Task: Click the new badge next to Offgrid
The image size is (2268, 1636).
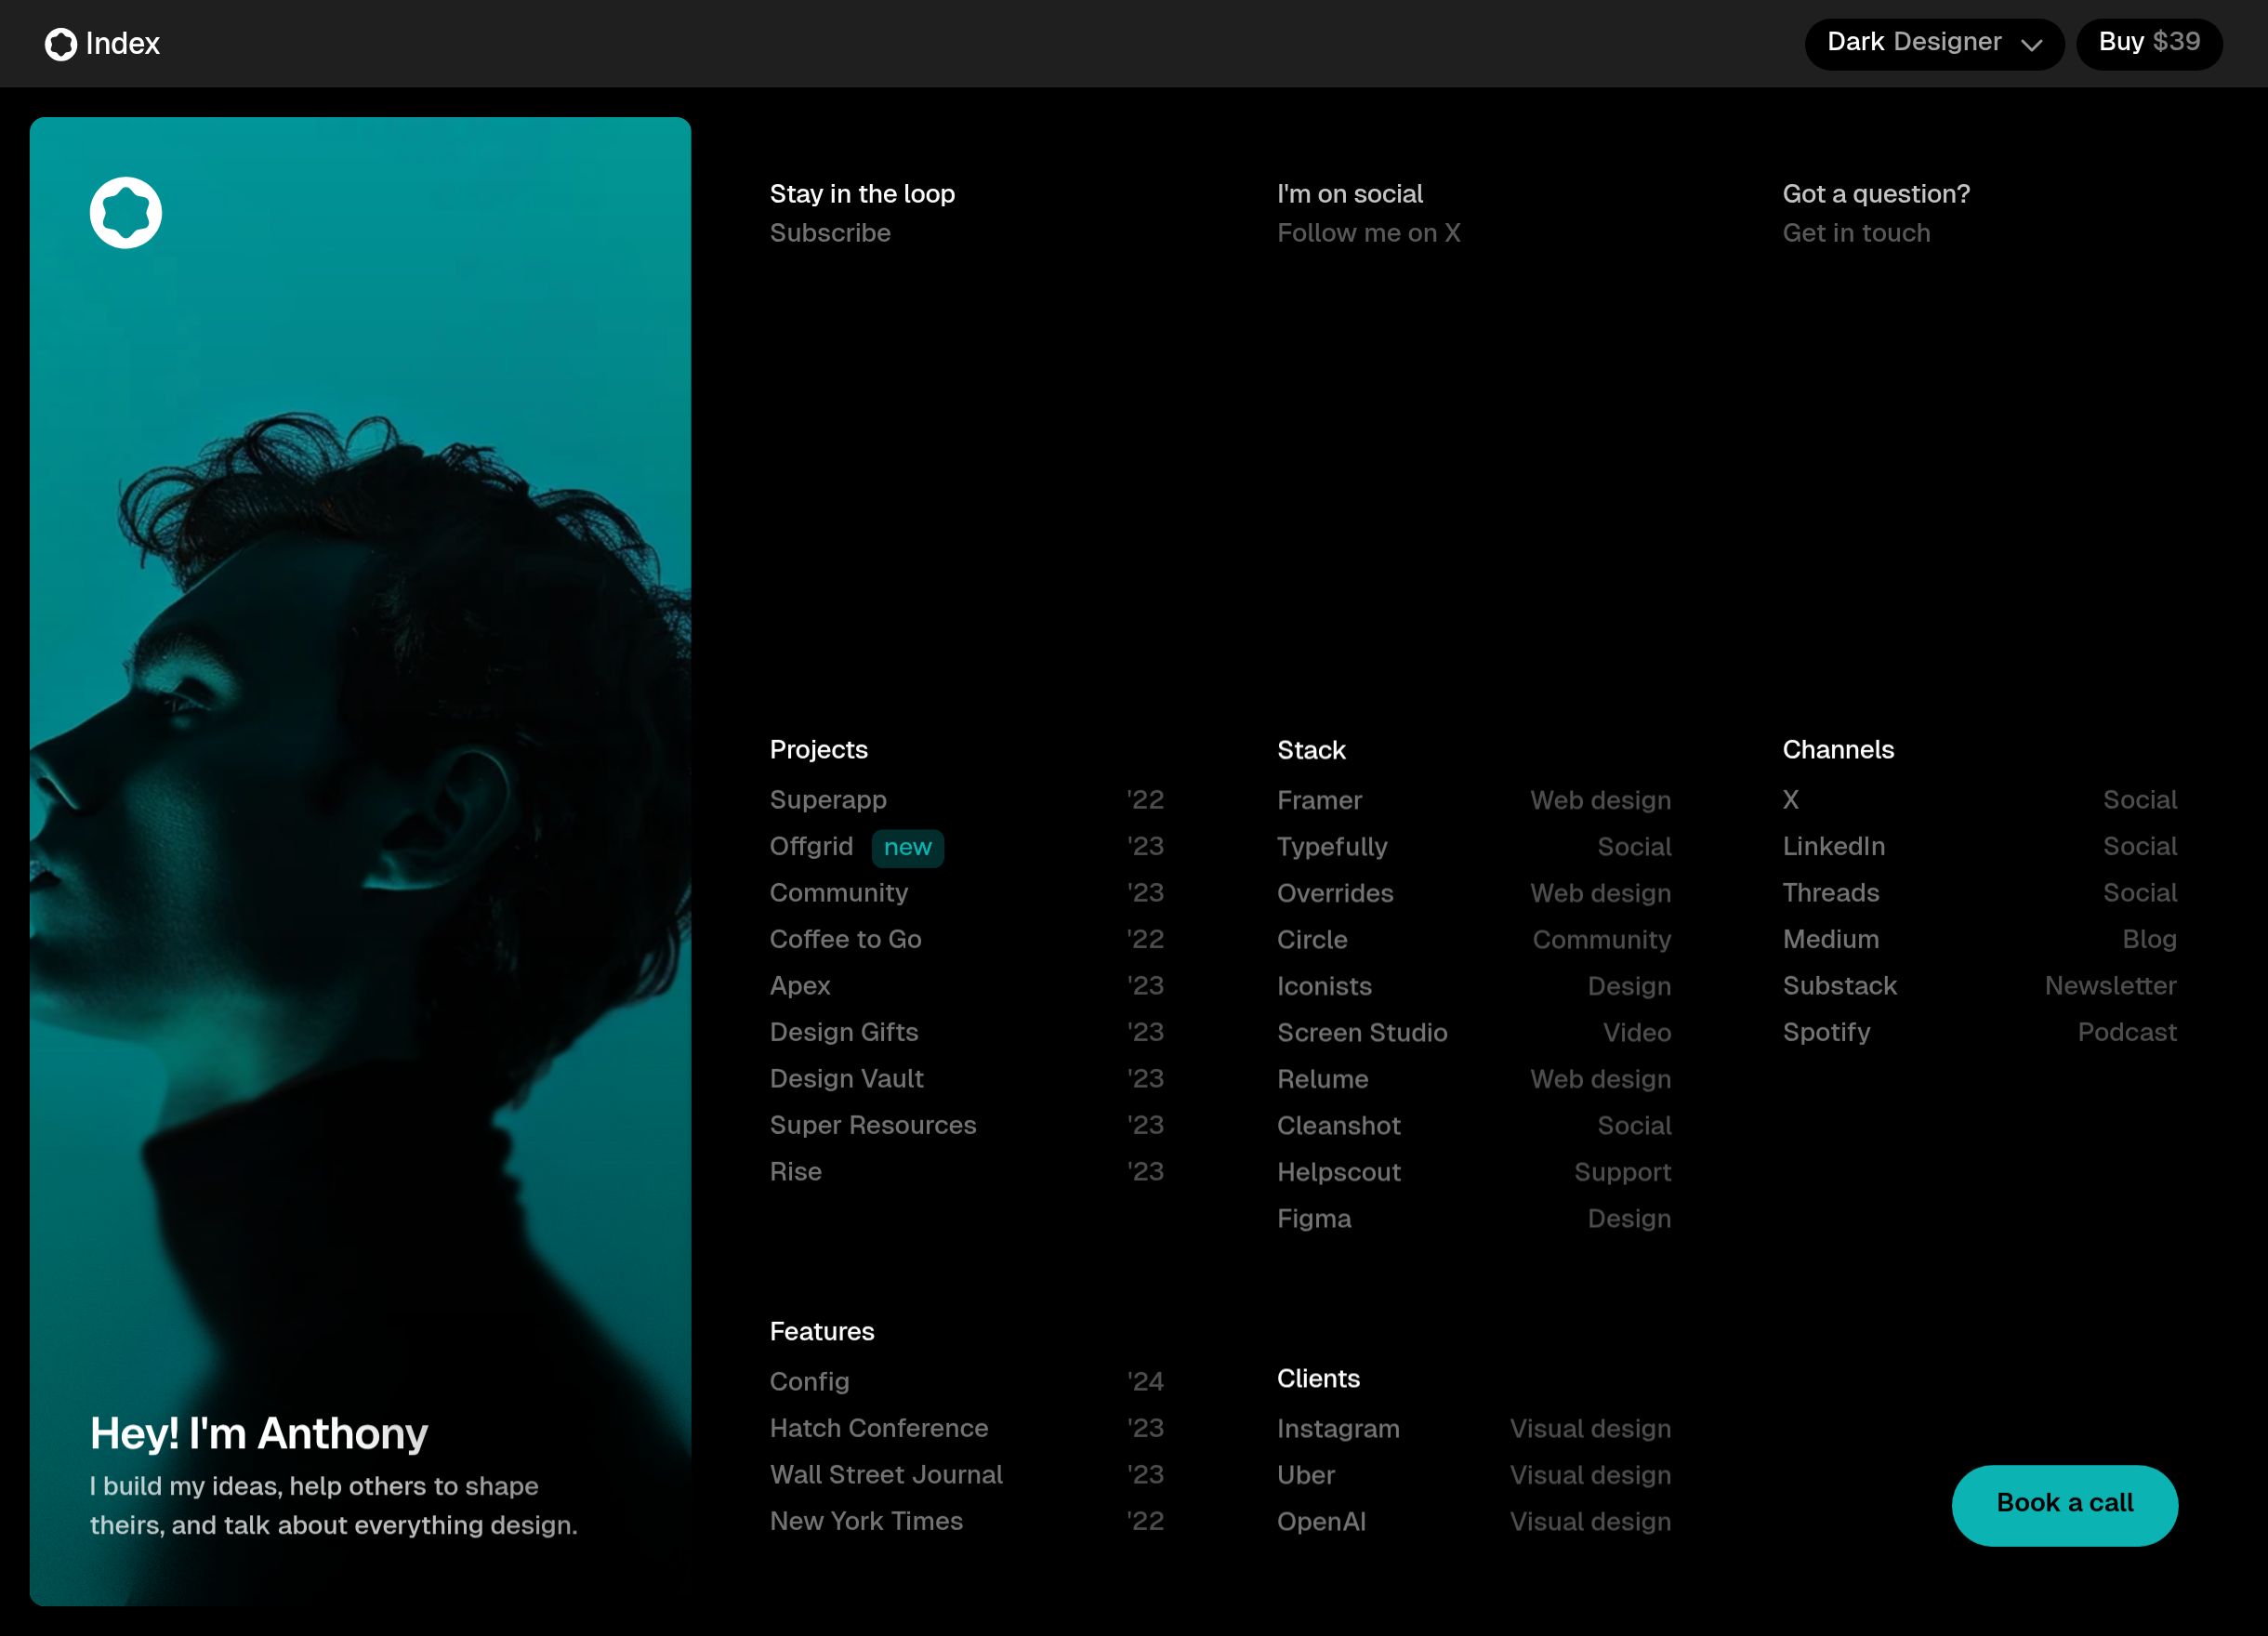Action: [x=907, y=847]
